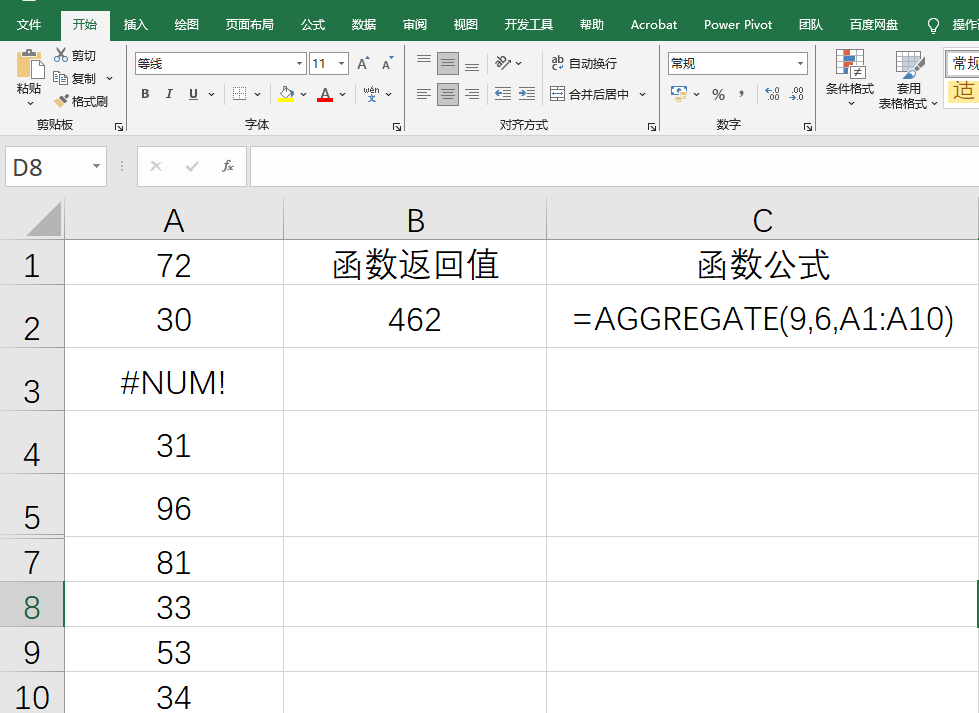The image size is (979, 713).
Task: Increase font size with large A
Action: click(x=363, y=63)
